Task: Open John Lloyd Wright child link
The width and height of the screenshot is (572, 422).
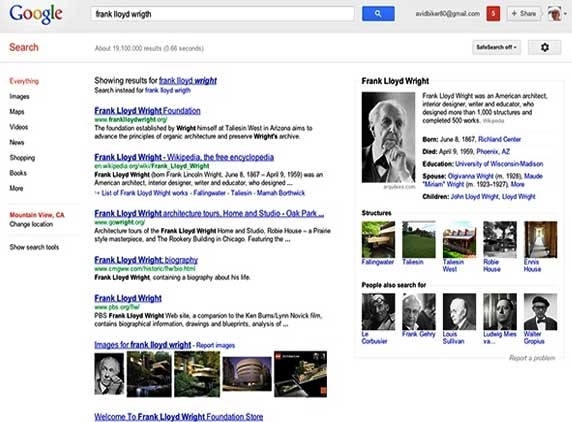Action: [x=475, y=197]
